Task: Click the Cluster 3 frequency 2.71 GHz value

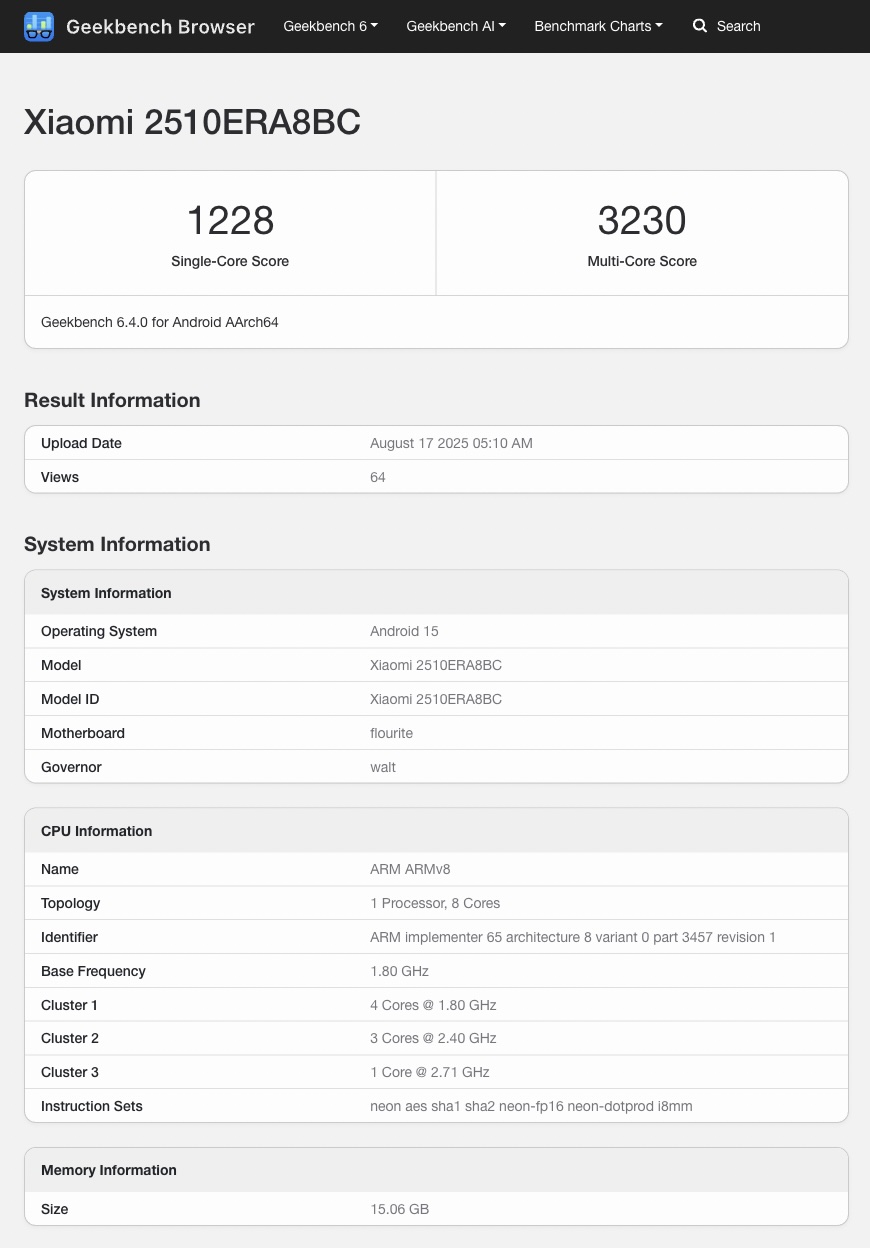Action: 430,1072
